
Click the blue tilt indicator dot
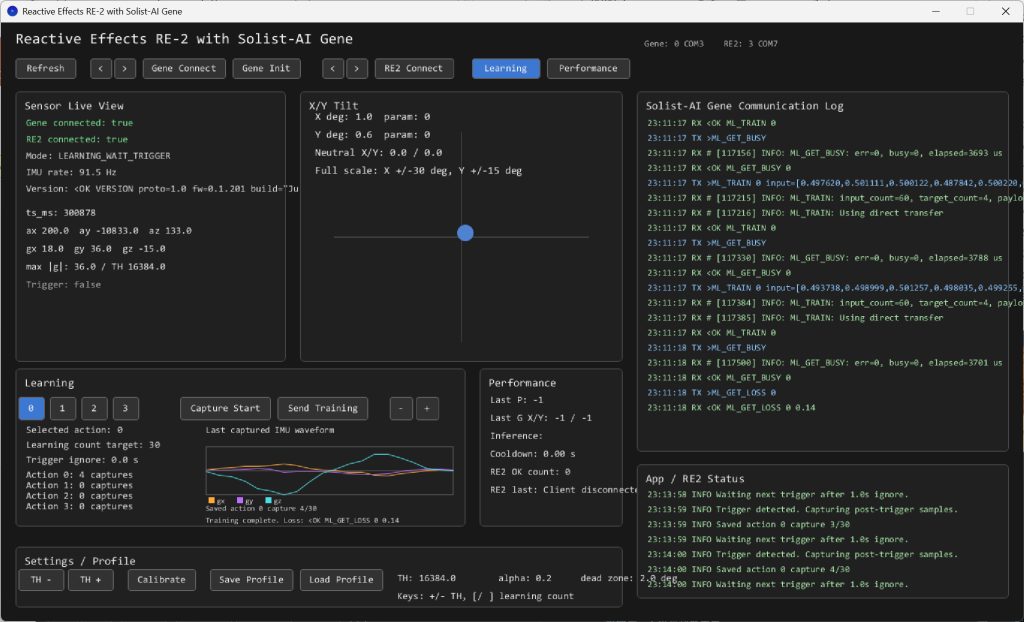(x=465, y=233)
